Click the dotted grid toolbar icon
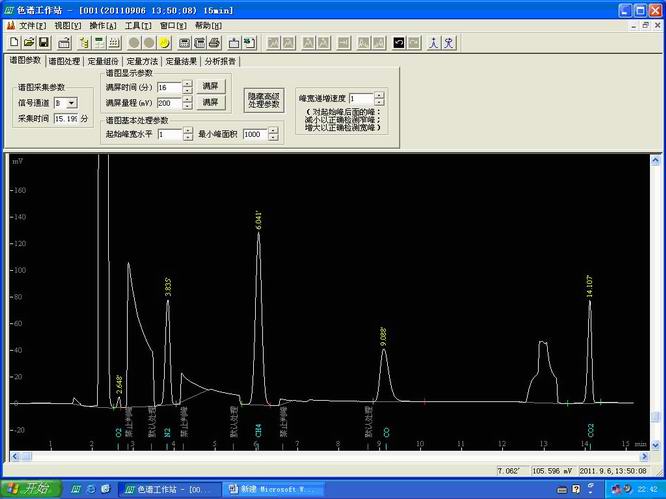This screenshot has width=666, height=499. pyautogui.click(x=114, y=42)
